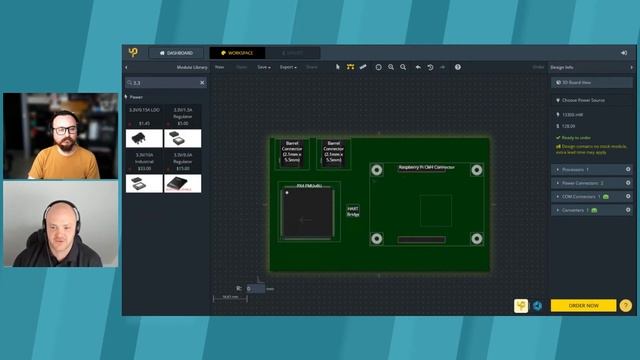Clear the module search with X
The width and height of the screenshot is (640, 360).
coord(202,82)
